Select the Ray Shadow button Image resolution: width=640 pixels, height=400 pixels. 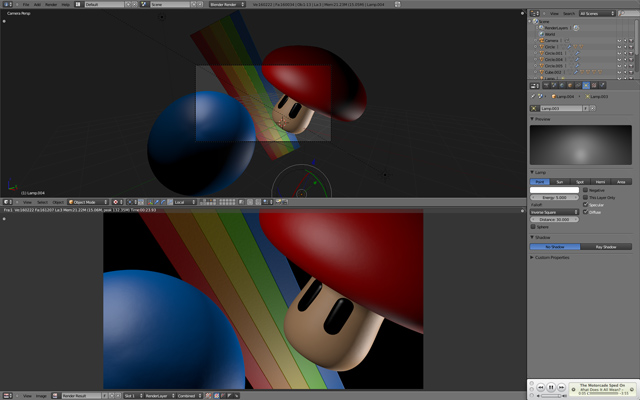[x=607, y=246]
